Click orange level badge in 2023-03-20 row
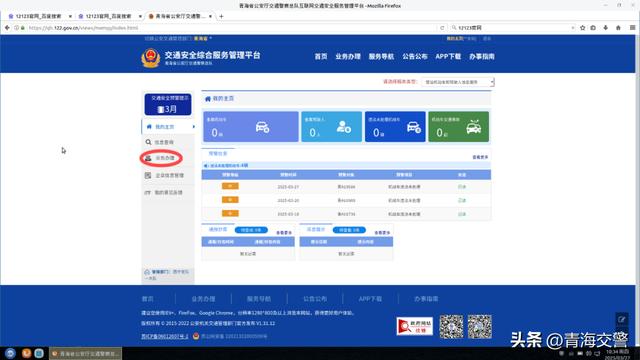Image resolution: width=640 pixels, height=360 pixels. [230, 200]
